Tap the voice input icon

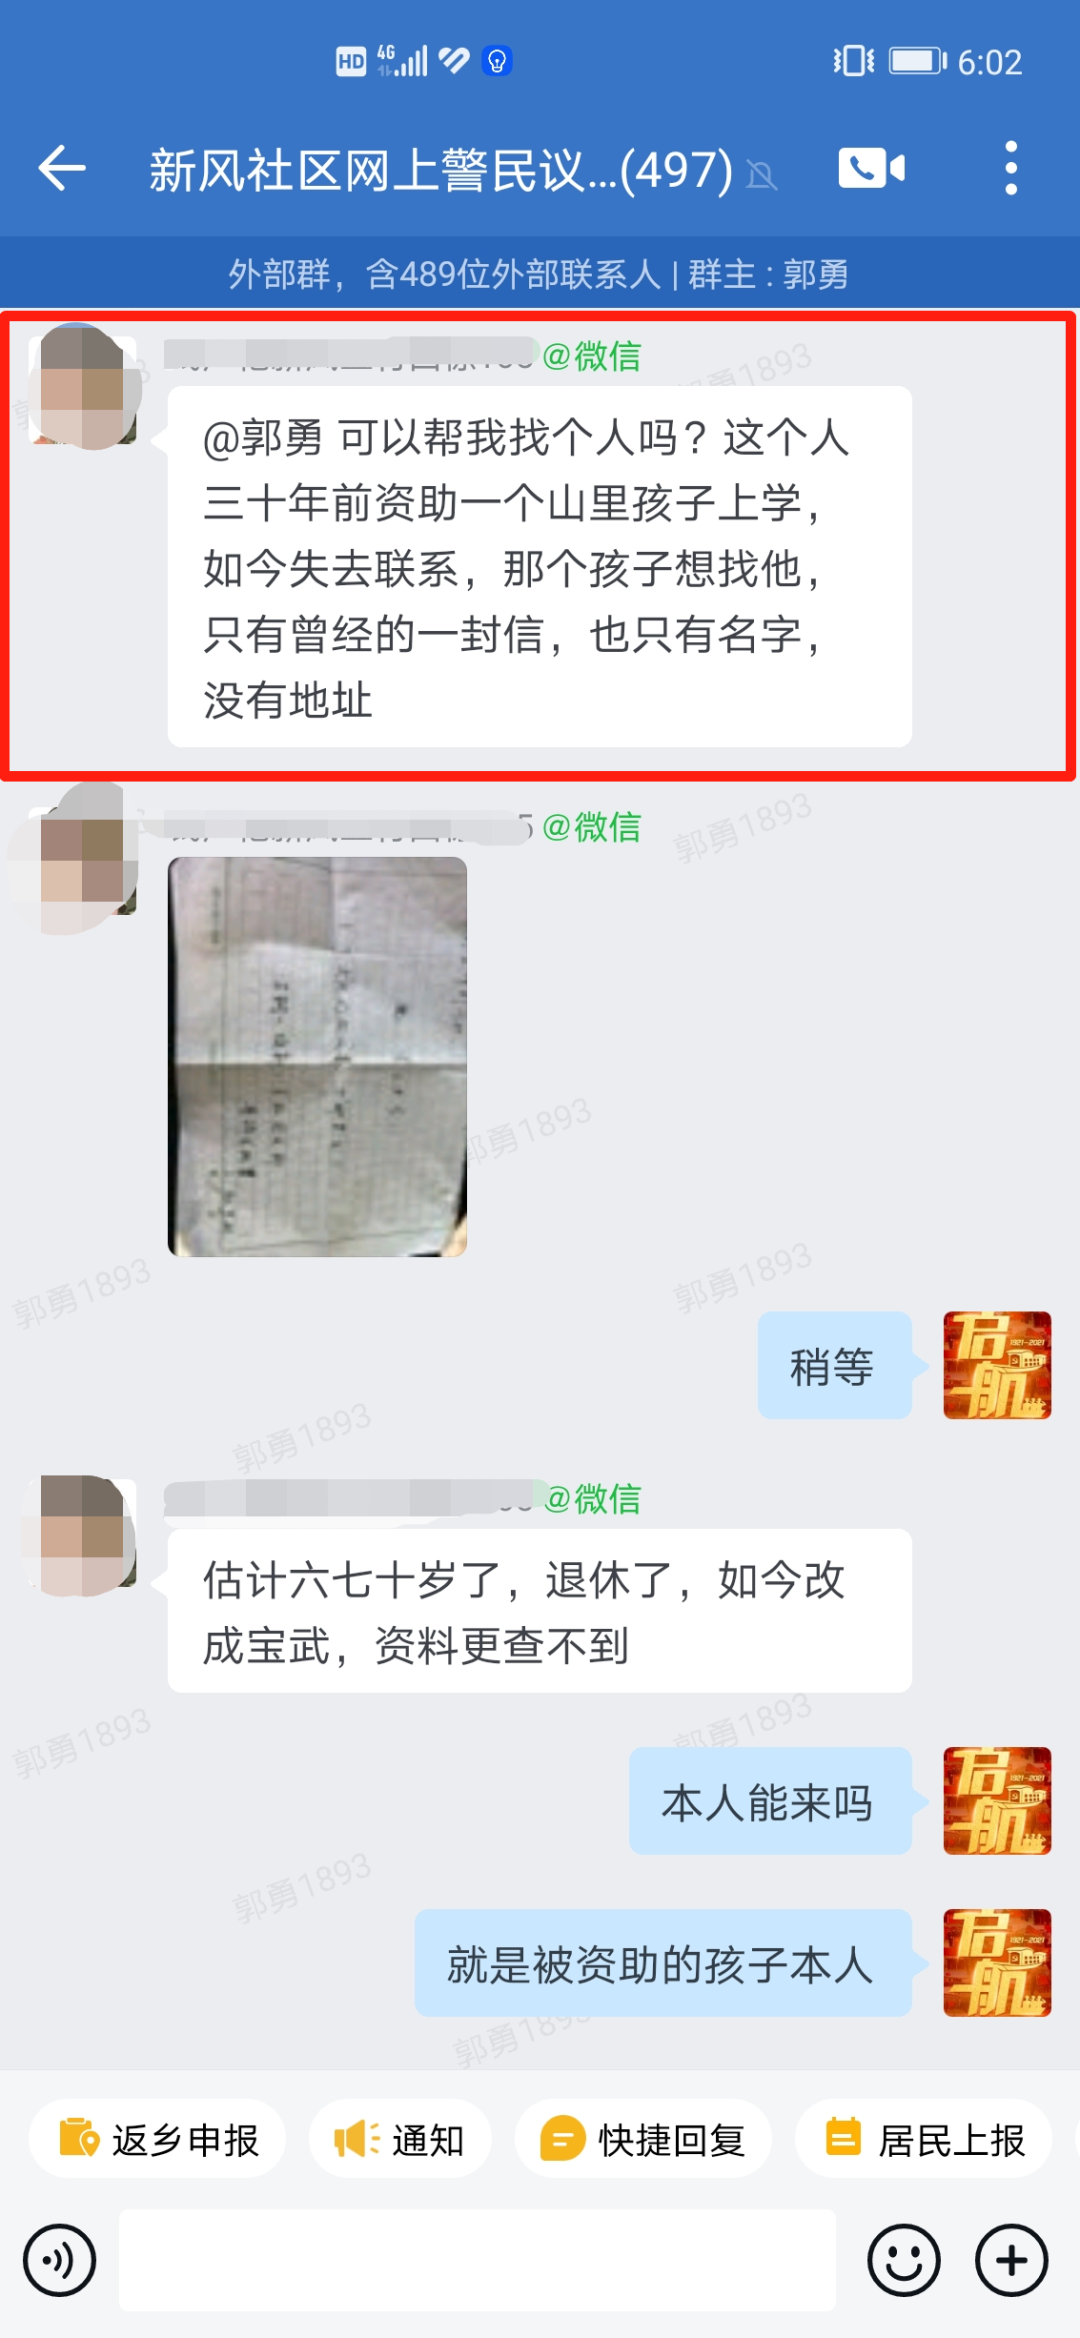tap(60, 2260)
